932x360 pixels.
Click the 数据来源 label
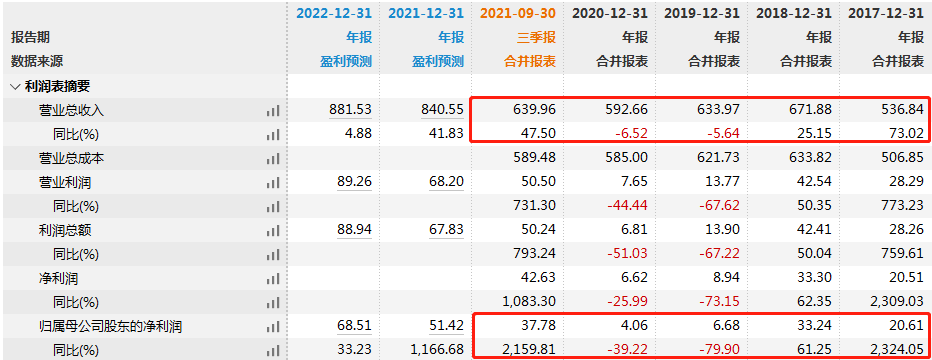tap(36, 61)
